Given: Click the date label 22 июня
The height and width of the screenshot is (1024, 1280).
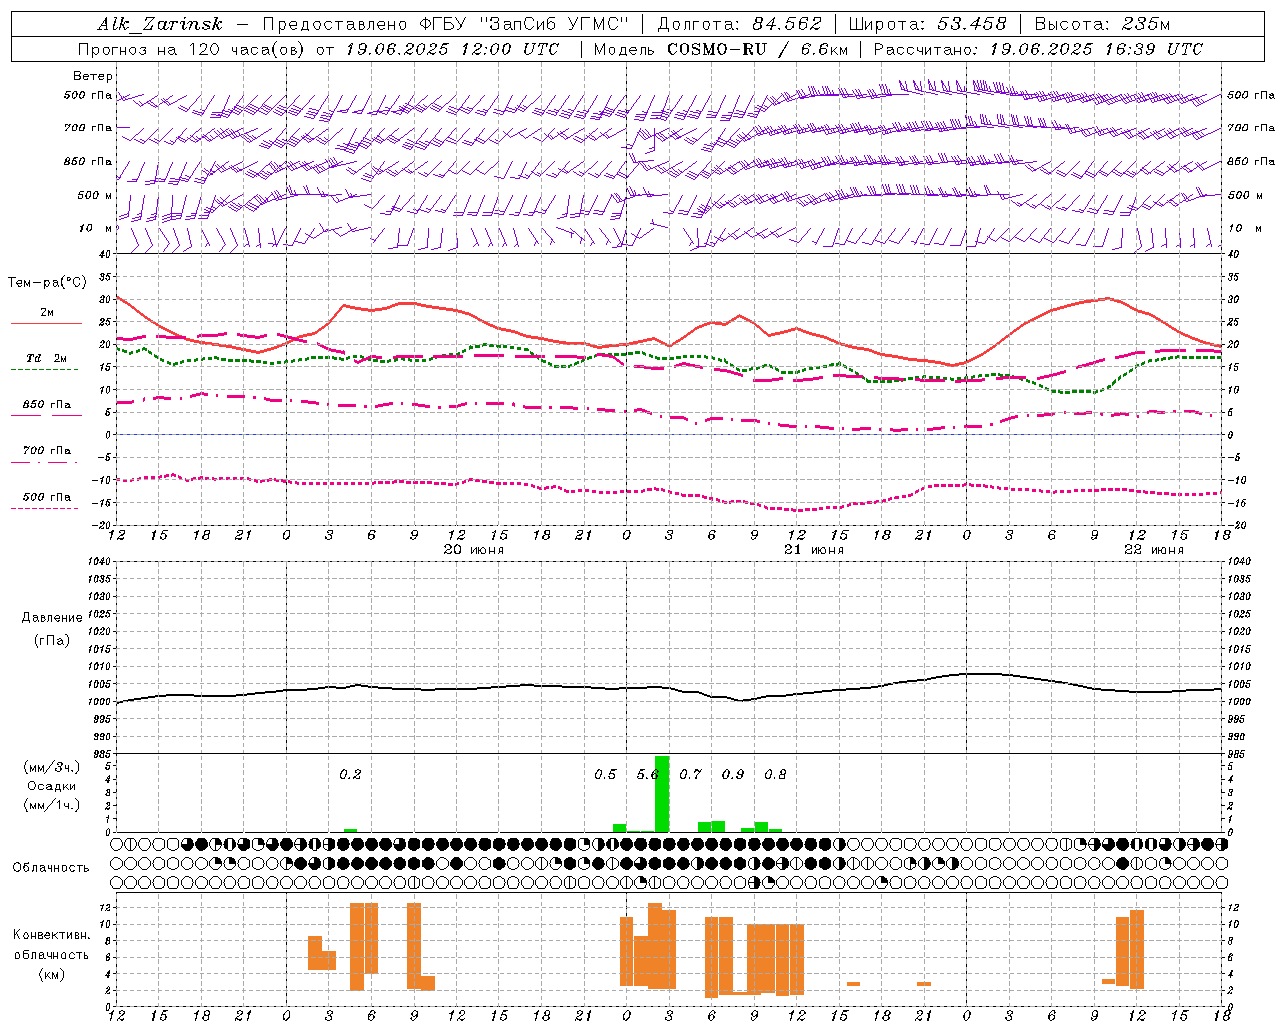Looking at the screenshot, I should pyautogui.click(x=1154, y=550).
